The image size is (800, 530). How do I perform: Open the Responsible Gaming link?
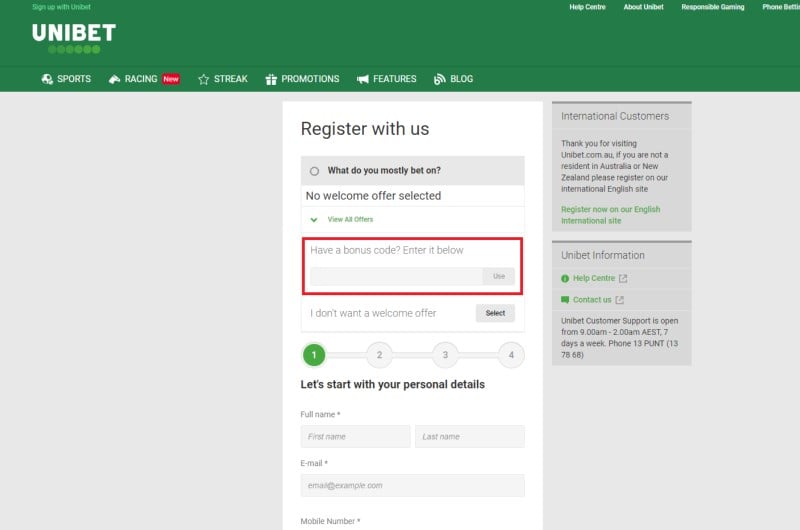pyautogui.click(x=713, y=7)
